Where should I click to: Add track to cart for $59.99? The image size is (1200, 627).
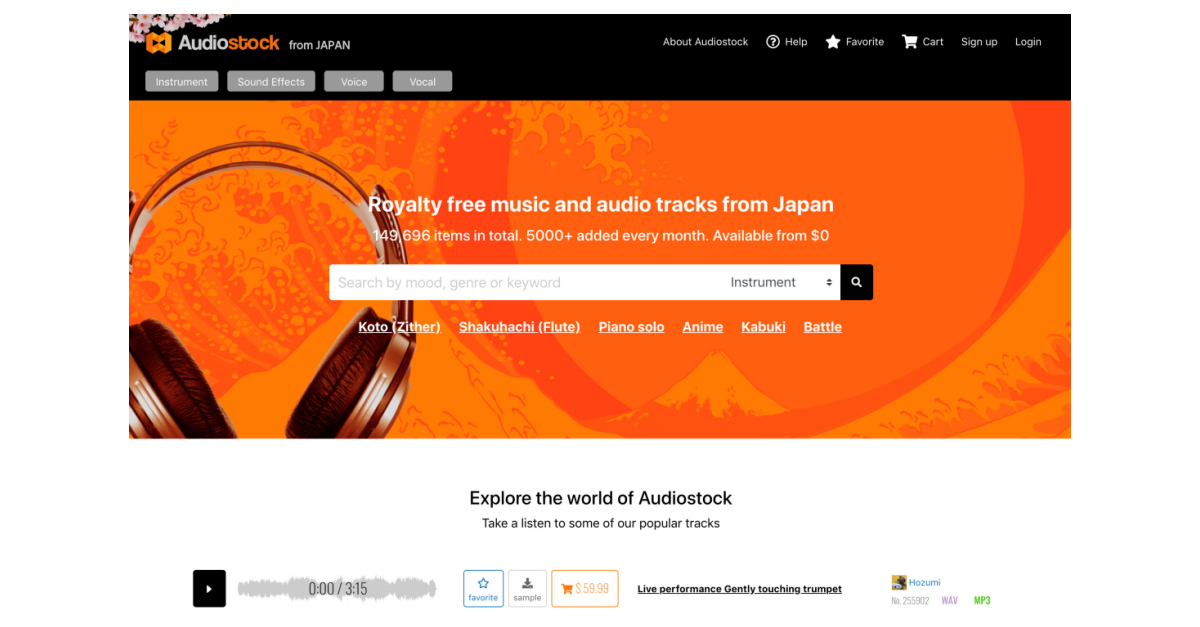(x=585, y=589)
